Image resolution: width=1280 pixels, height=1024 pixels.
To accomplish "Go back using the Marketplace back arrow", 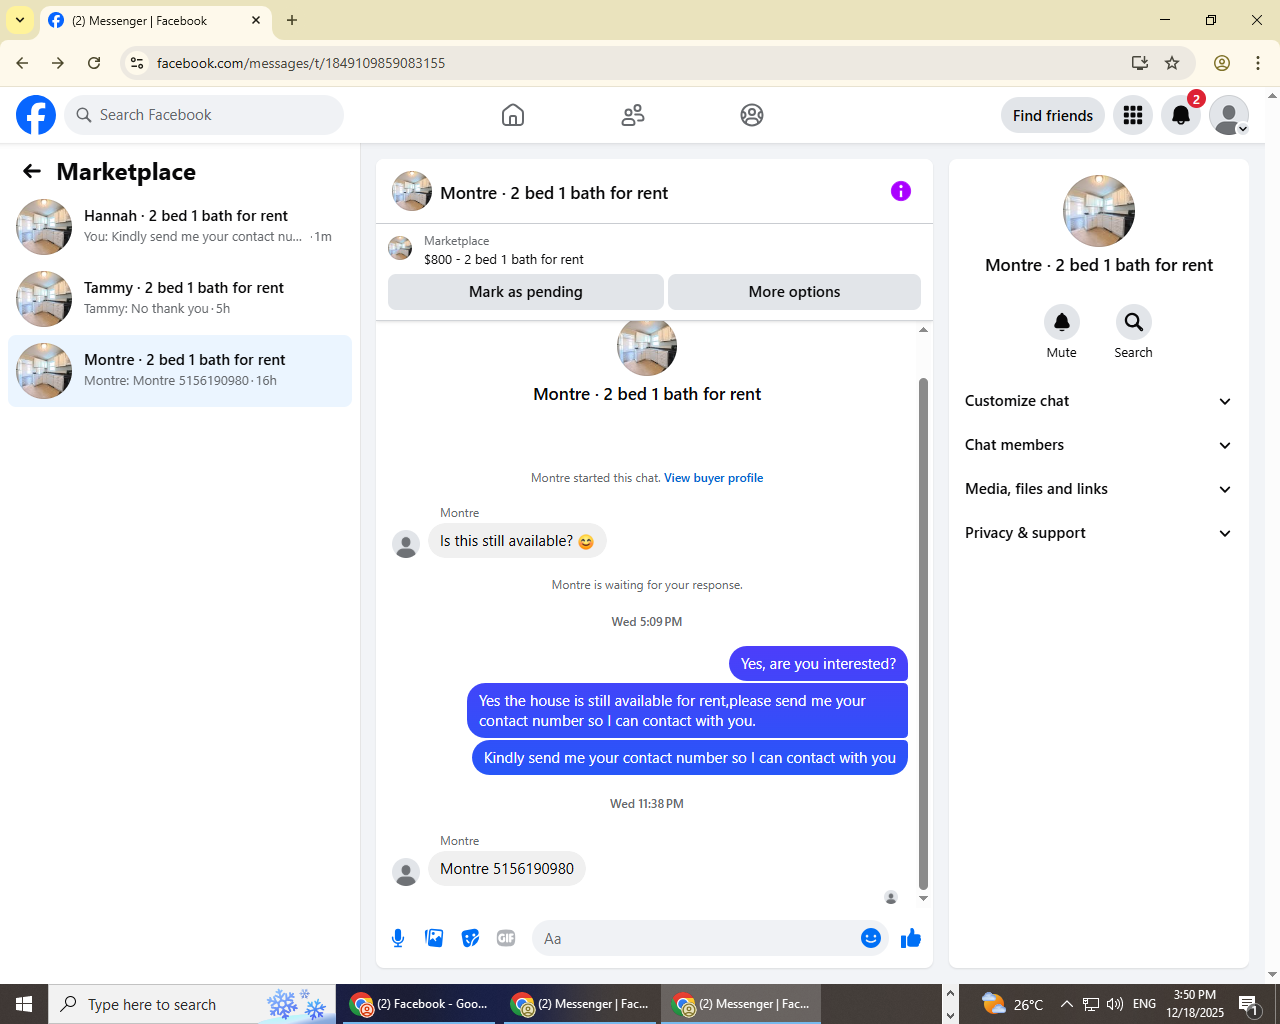I will (32, 172).
